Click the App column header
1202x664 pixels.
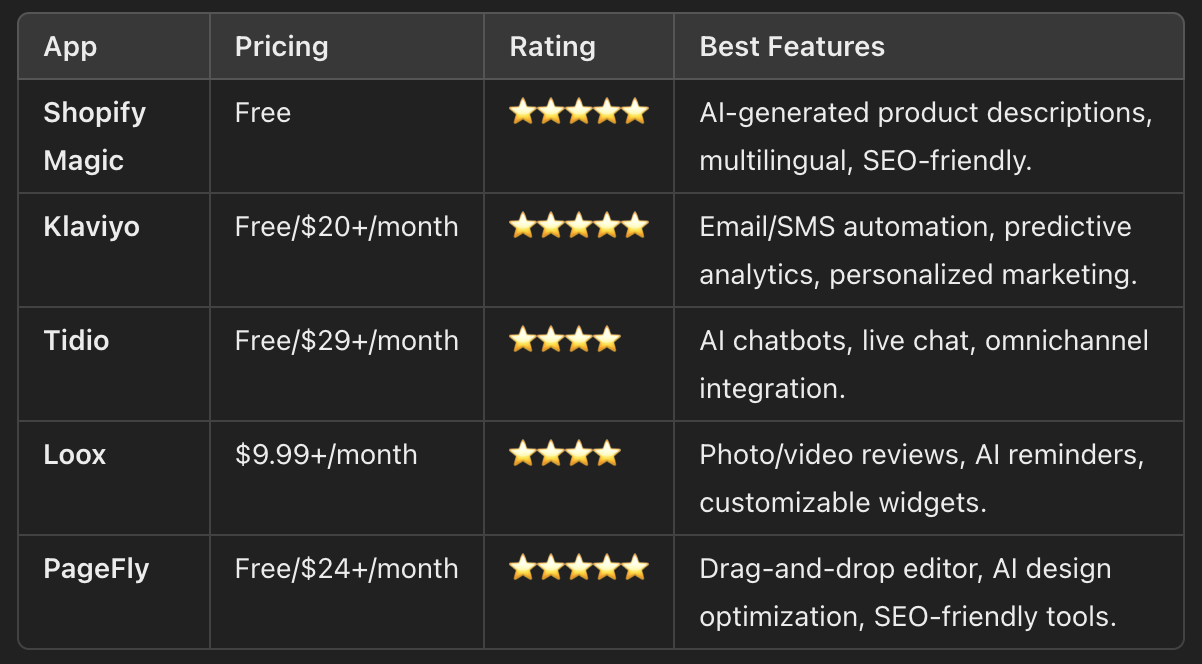coord(70,46)
